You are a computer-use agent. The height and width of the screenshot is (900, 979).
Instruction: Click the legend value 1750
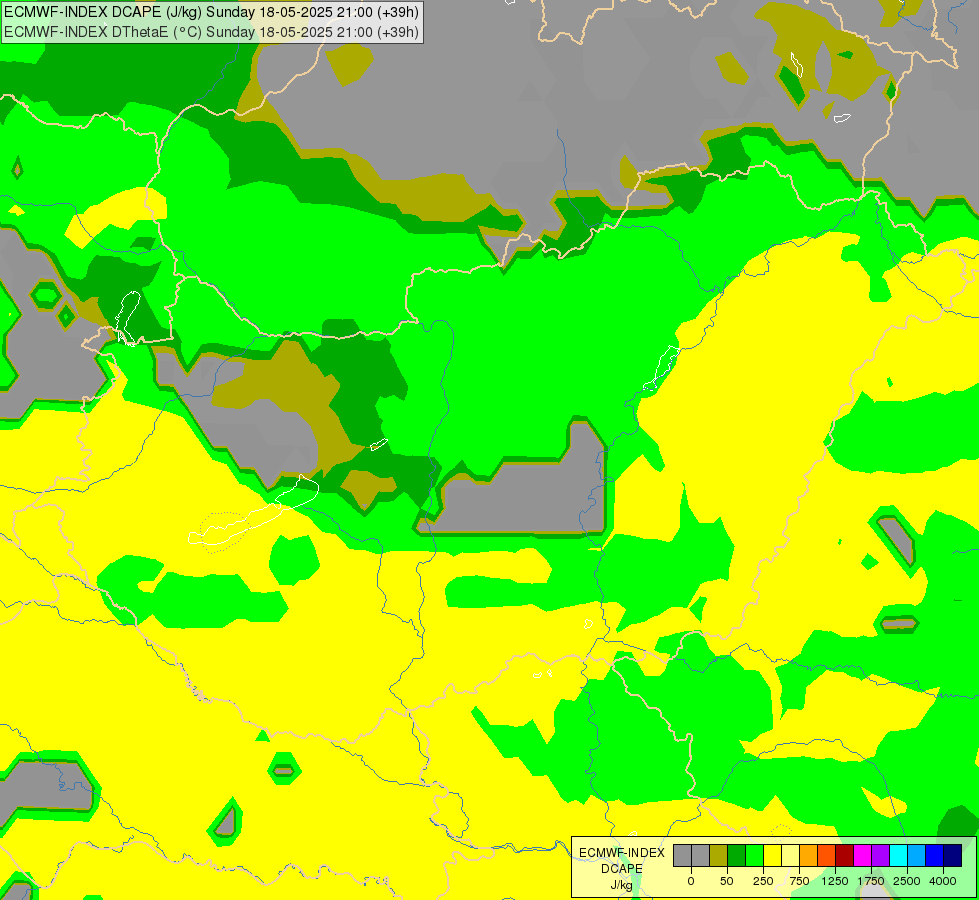tap(871, 881)
